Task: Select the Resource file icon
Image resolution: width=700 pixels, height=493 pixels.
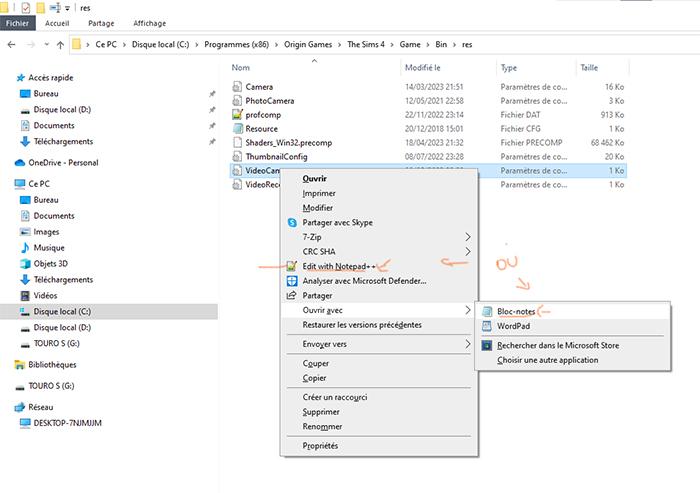Action: pyautogui.click(x=237, y=129)
